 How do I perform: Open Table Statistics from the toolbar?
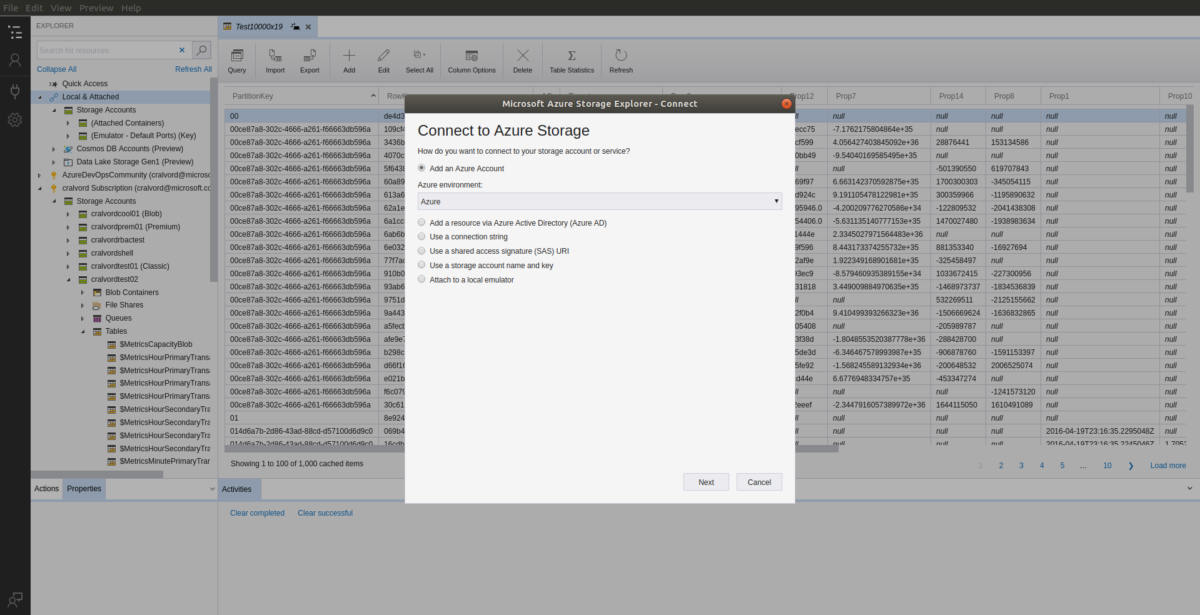tap(572, 61)
